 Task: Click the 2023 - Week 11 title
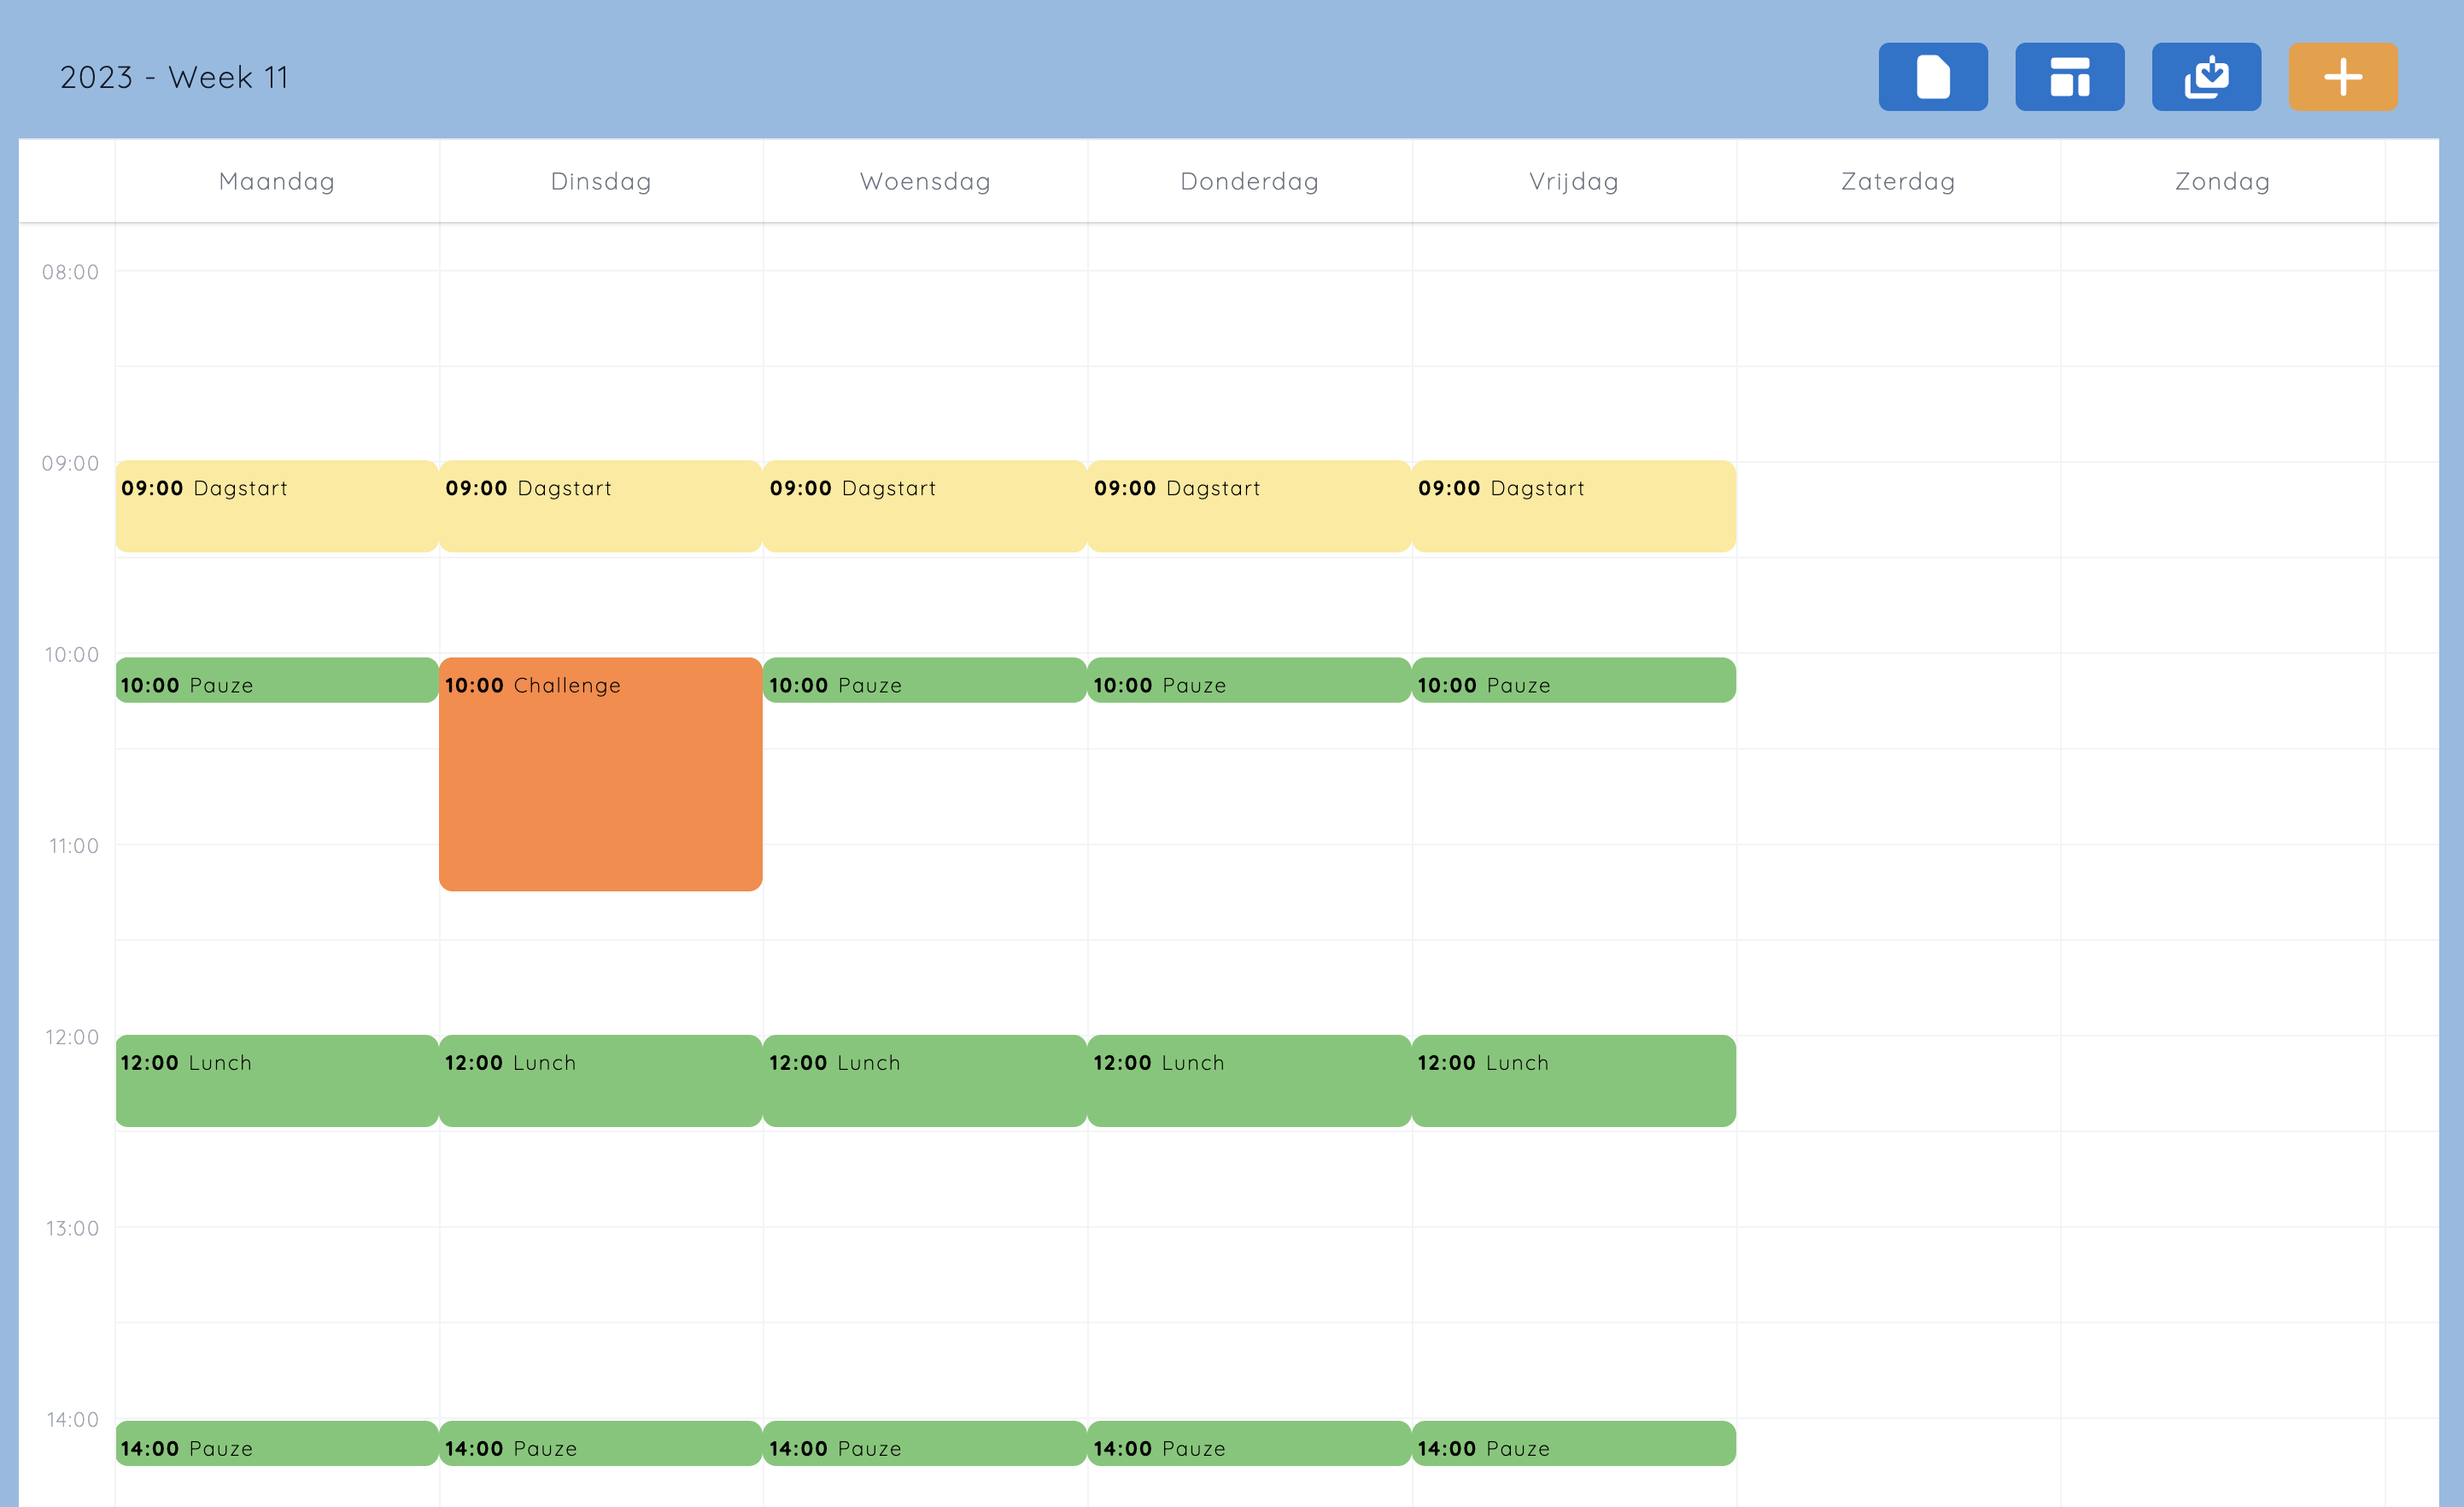click(174, 77)
